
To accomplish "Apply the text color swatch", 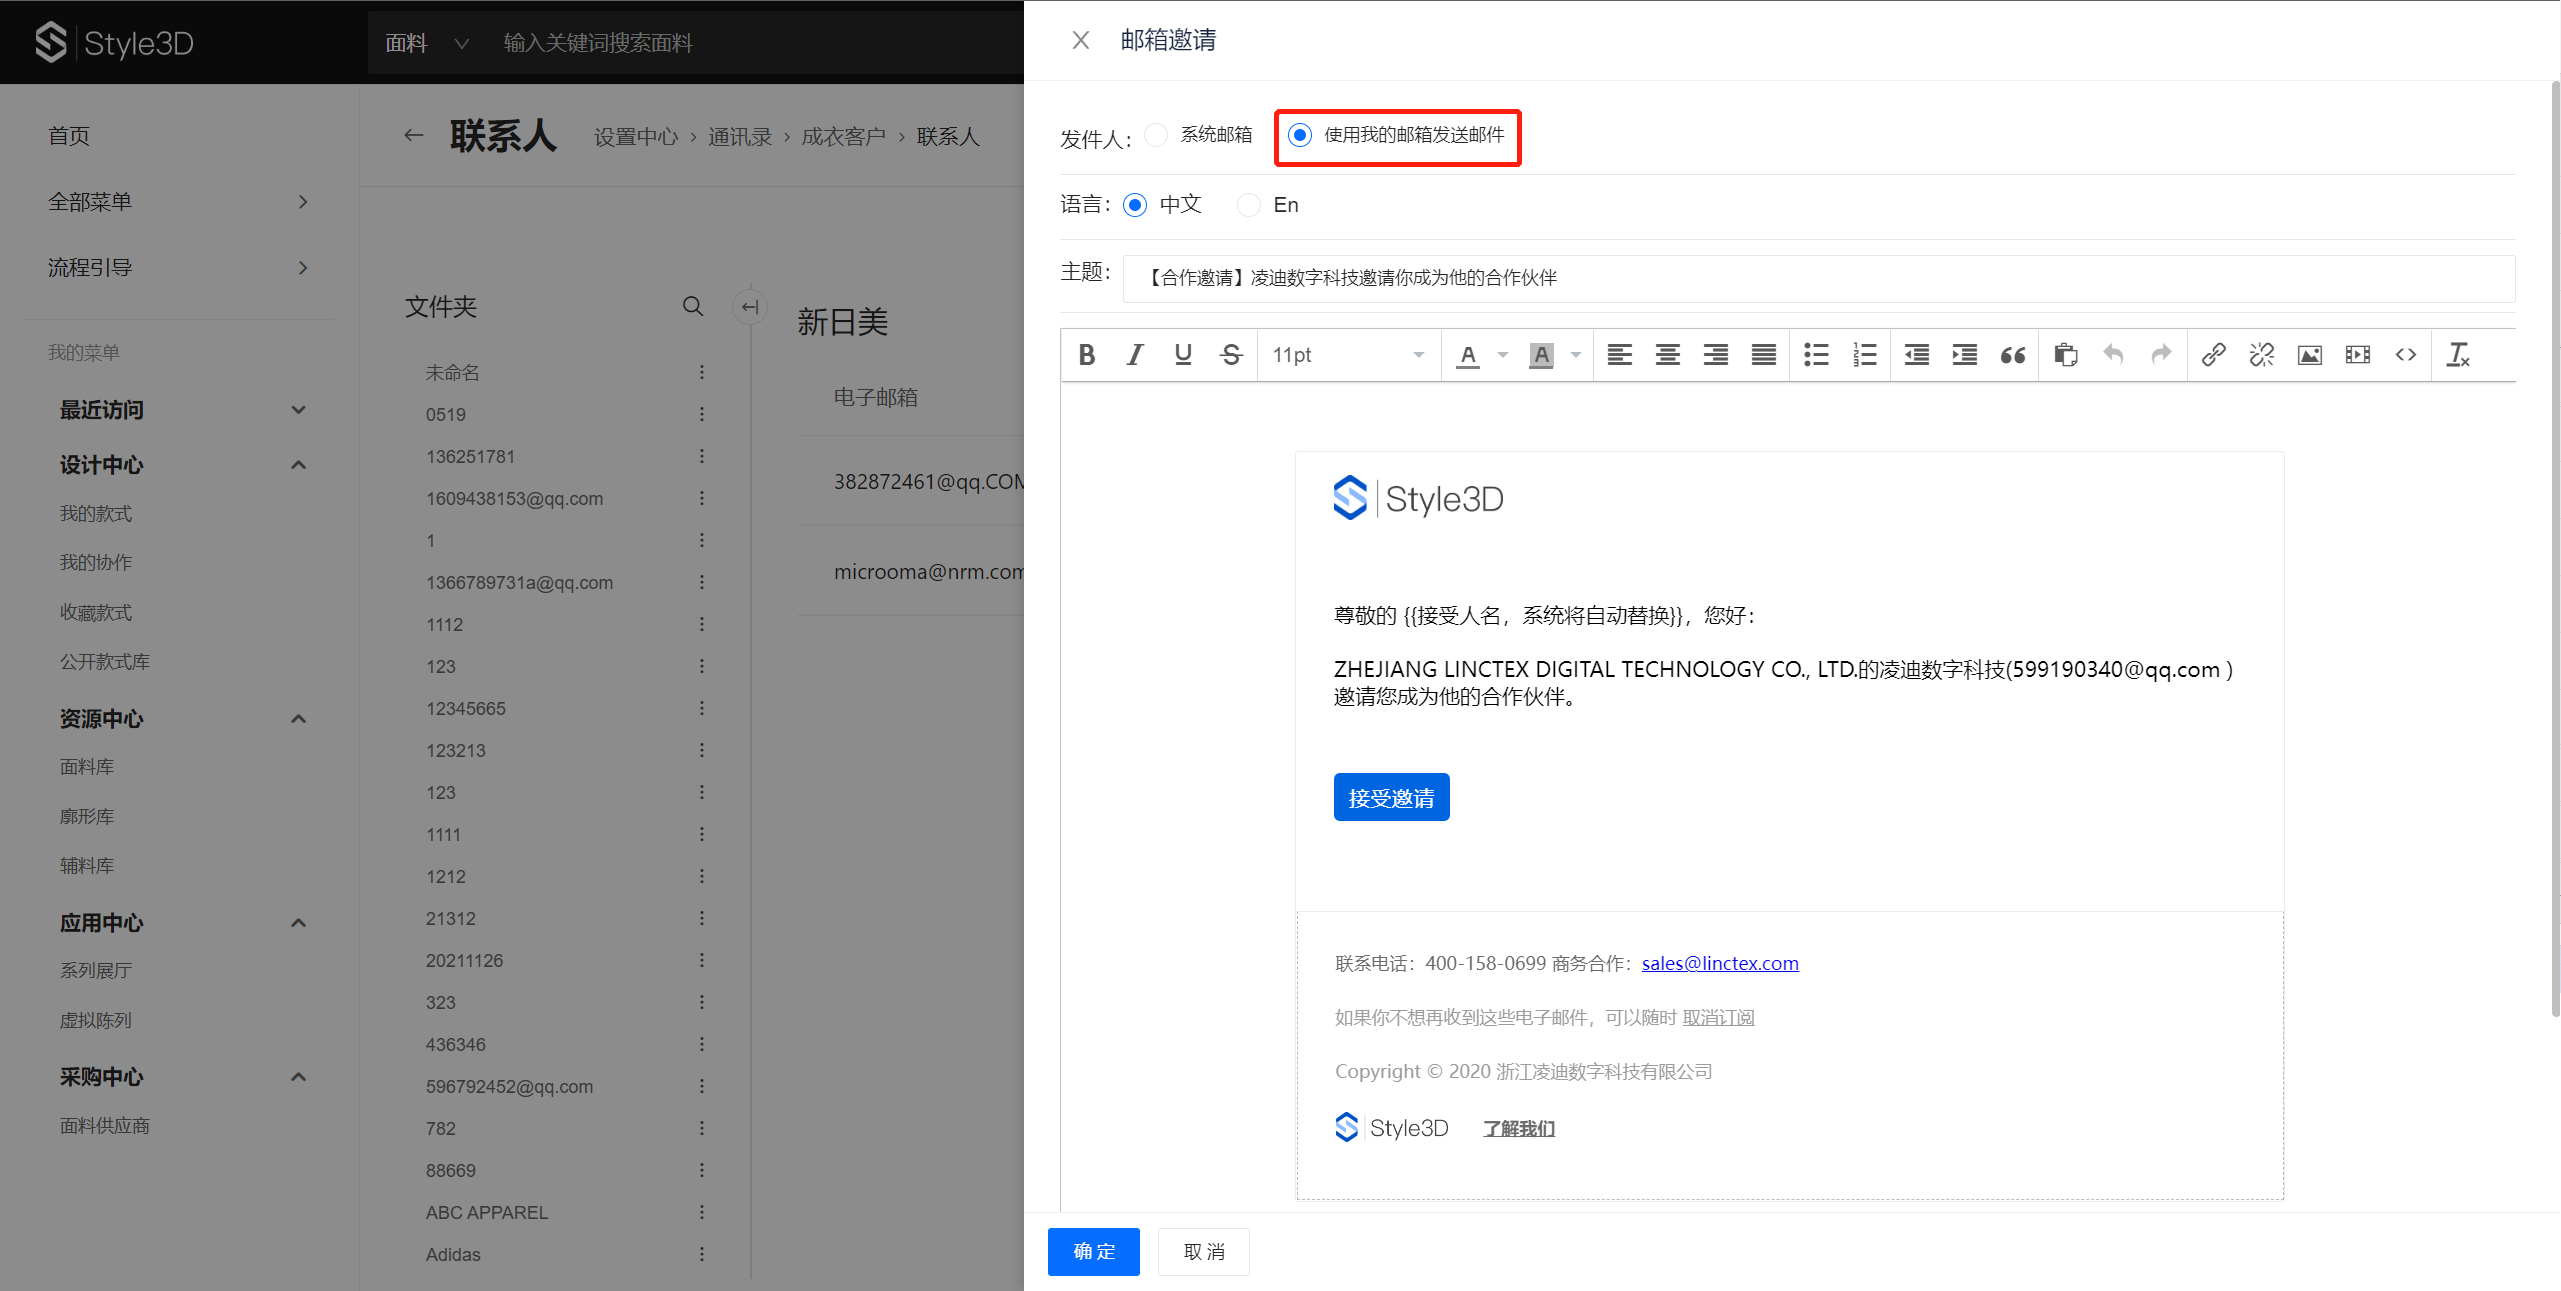I will pos(1467,355).
